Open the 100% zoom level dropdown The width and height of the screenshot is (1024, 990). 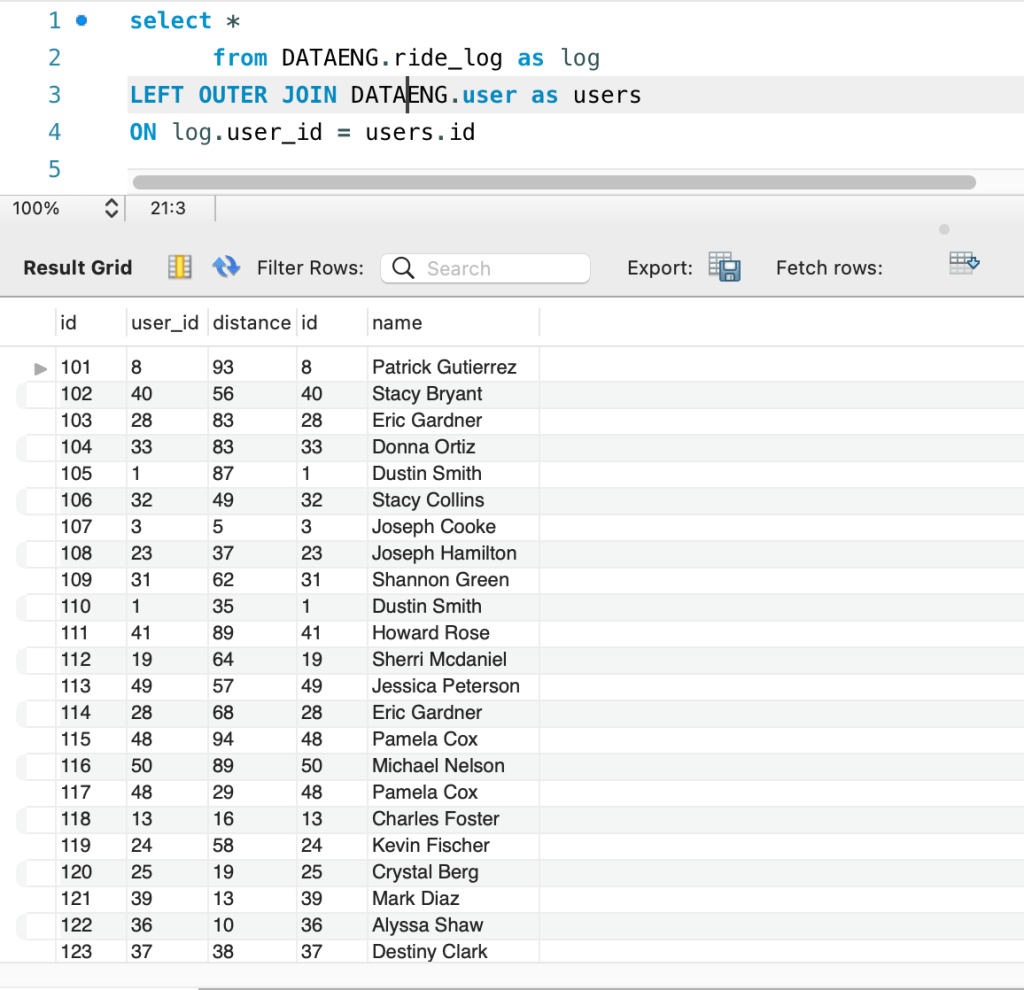(111, 208)
